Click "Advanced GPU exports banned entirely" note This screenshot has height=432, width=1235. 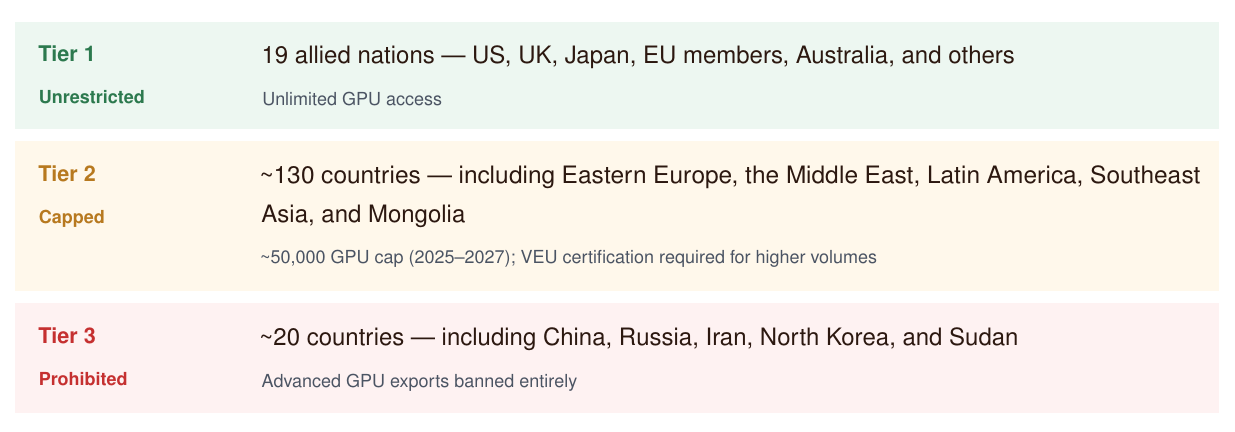[419, 381]
